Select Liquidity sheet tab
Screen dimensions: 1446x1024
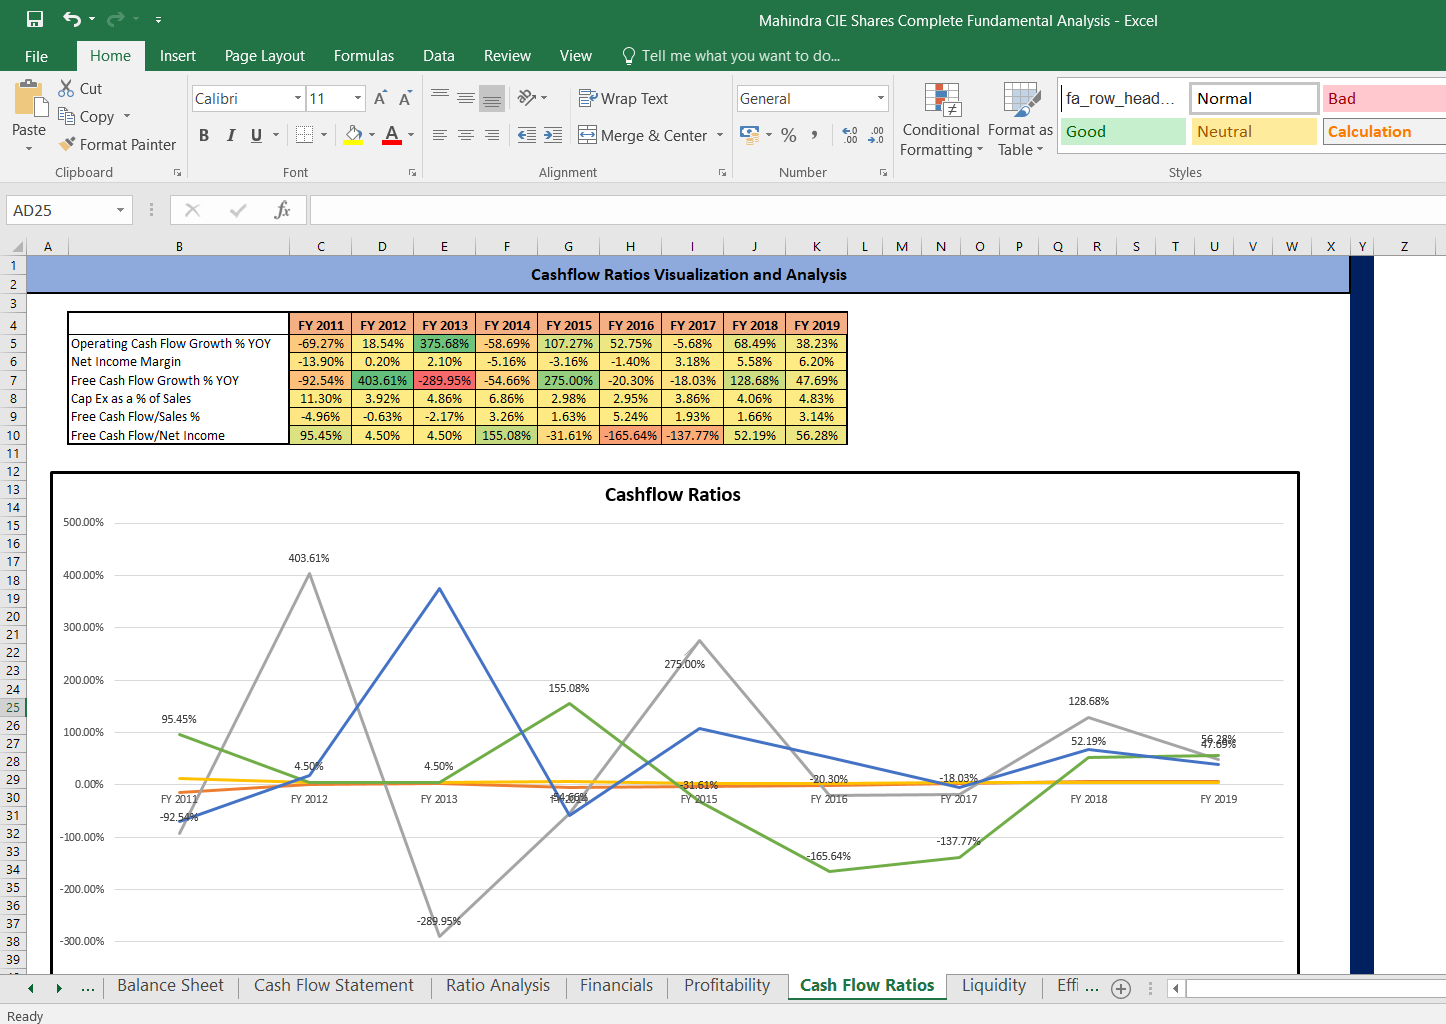click(994, 985)
